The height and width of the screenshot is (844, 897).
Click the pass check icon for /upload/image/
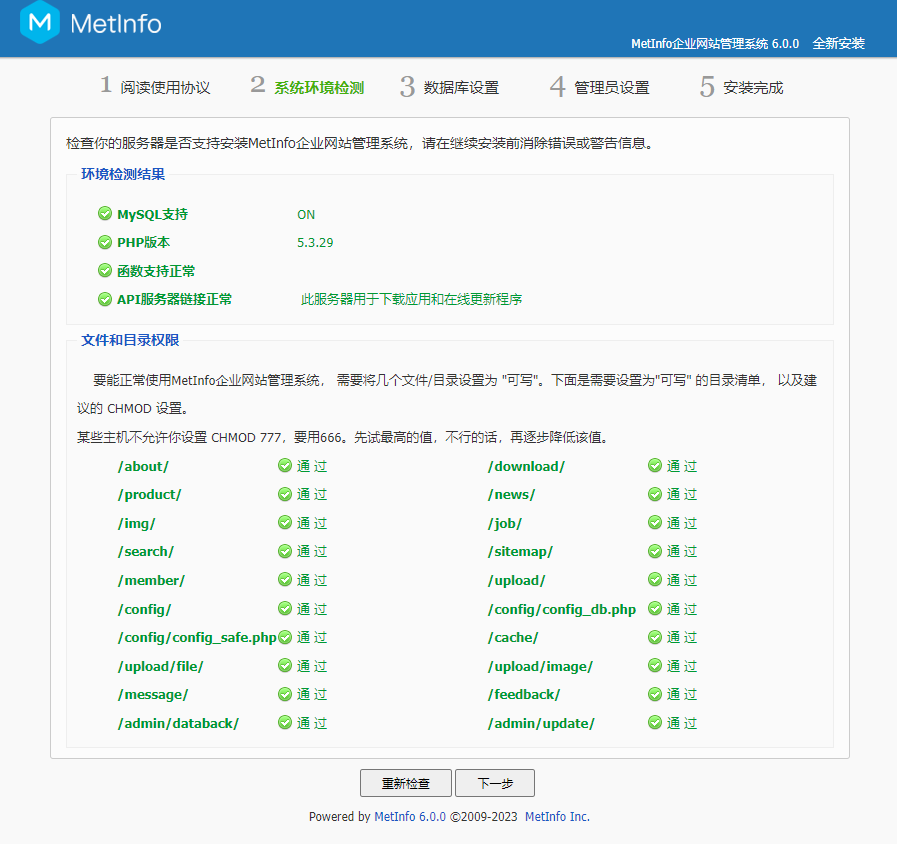click(655, 666)
